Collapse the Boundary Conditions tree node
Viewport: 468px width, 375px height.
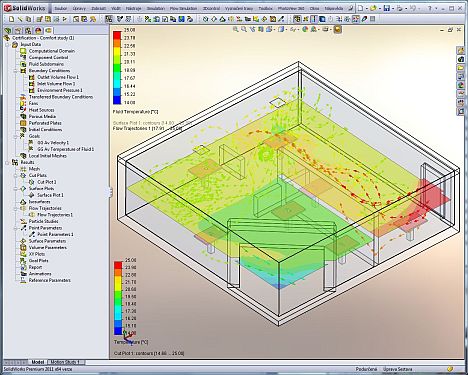coord(15,71)
